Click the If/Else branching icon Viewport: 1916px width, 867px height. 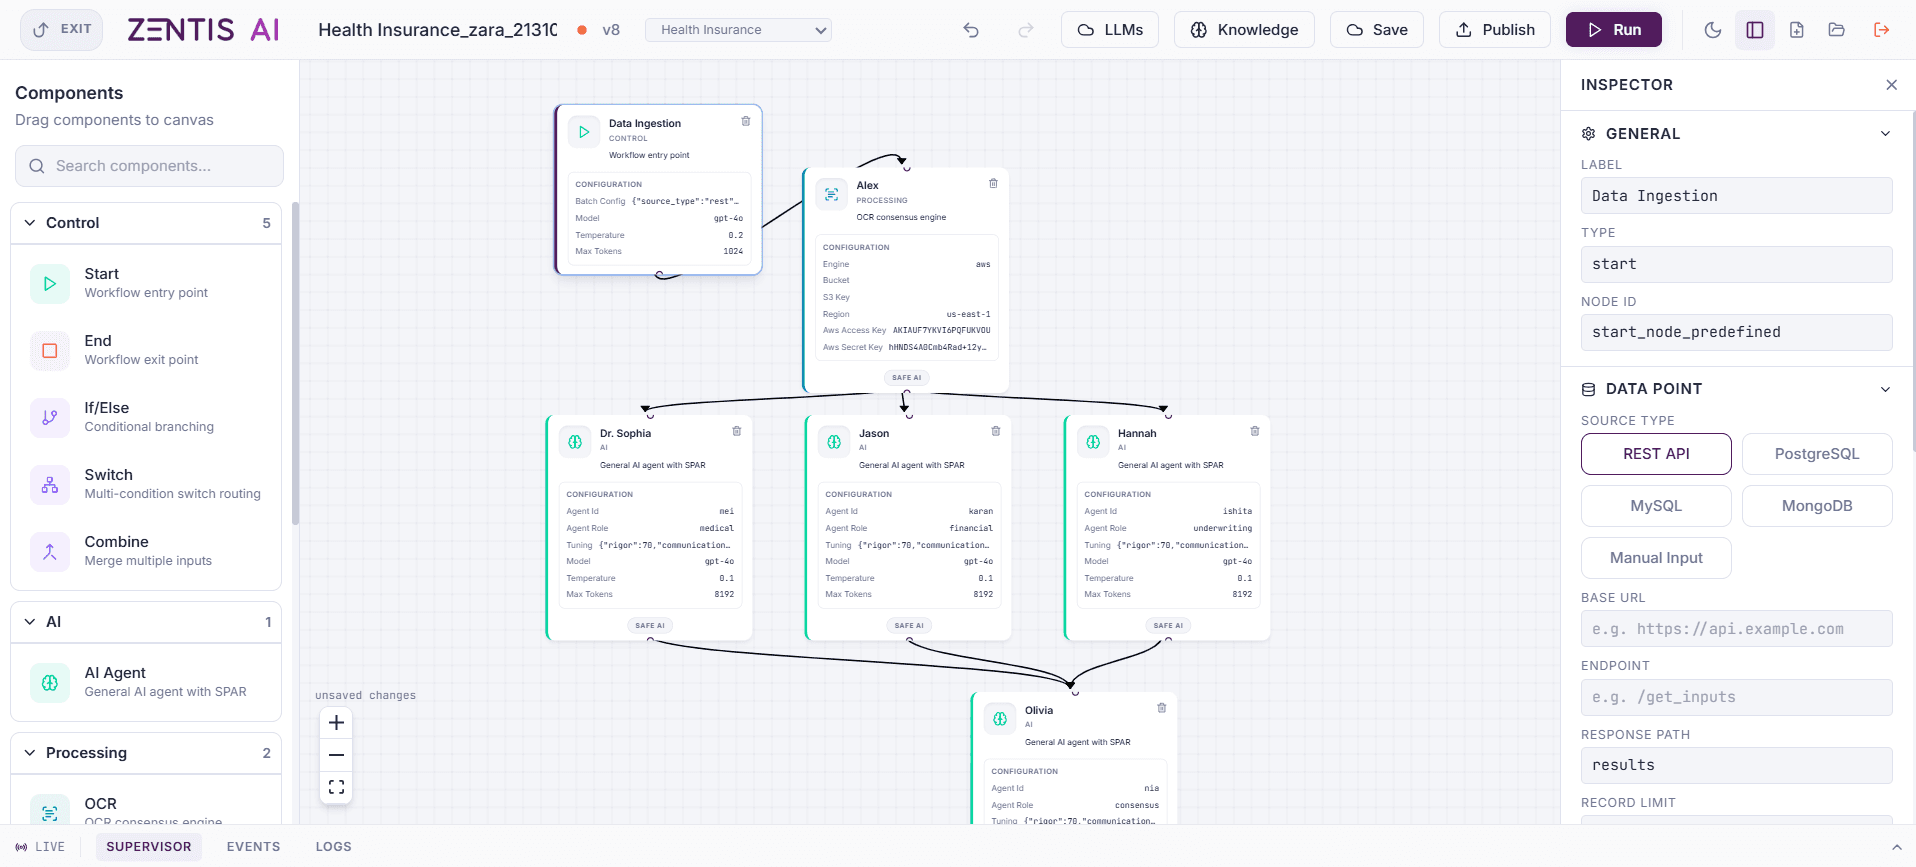coord(50,418)
